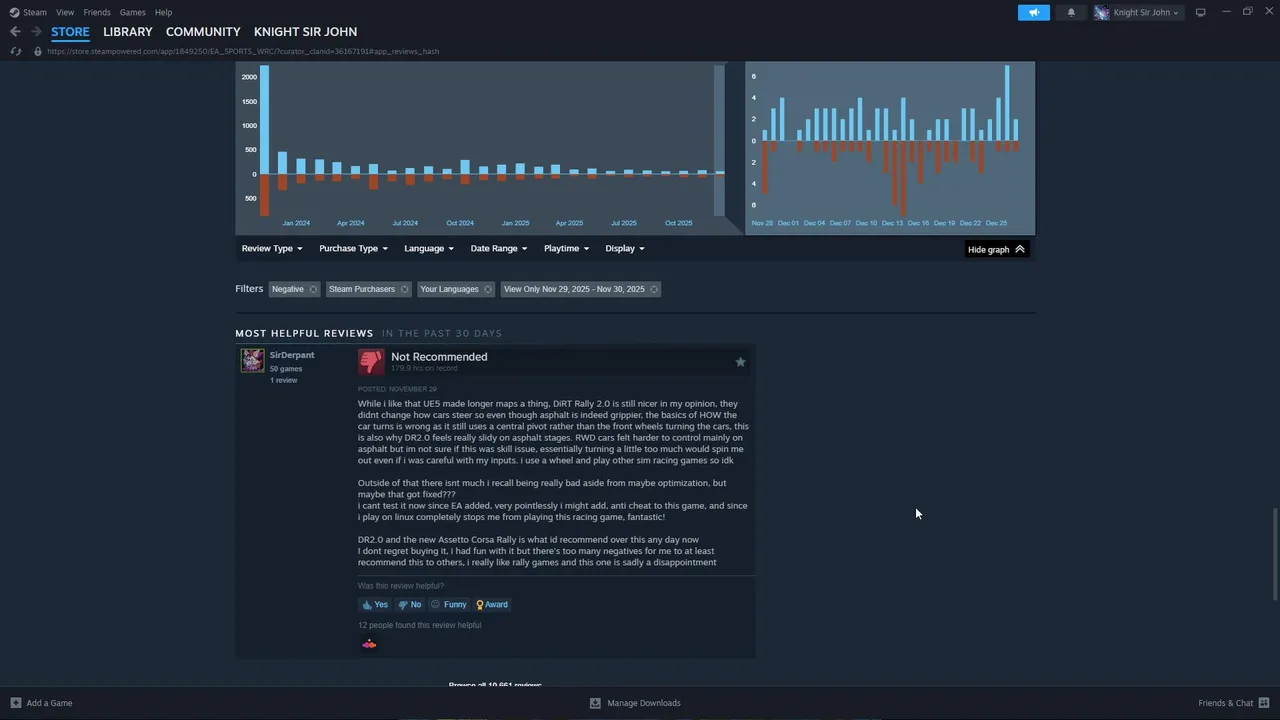The width and height of the screenshot is (1280, 720).
Task: Open the Display dropdown
Action: tap(624, 248)
